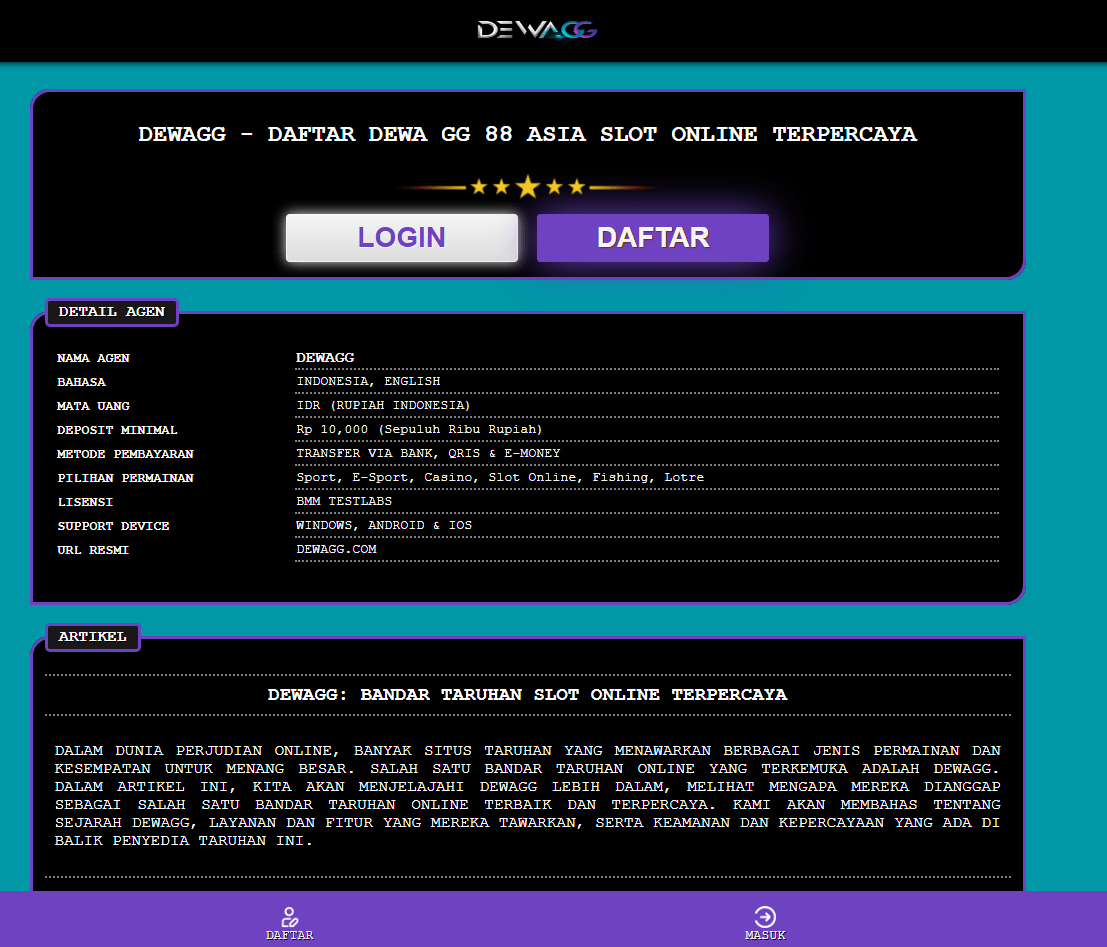Screen dimensions: 1107x947
Task: Select the DAFTAR text label in bottom bar
Action: point(290,936)
